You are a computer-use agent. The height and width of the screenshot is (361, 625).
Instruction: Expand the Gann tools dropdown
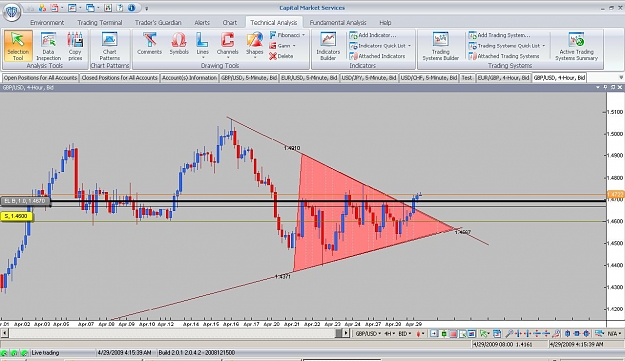(283, 46)
